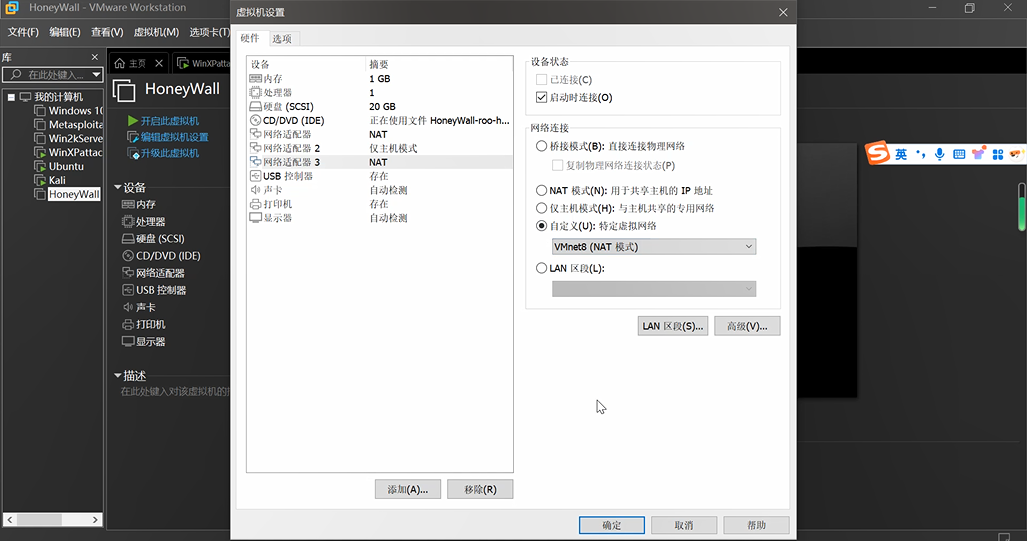Select the 显示器 display icon in dialog list

point(255,217)
